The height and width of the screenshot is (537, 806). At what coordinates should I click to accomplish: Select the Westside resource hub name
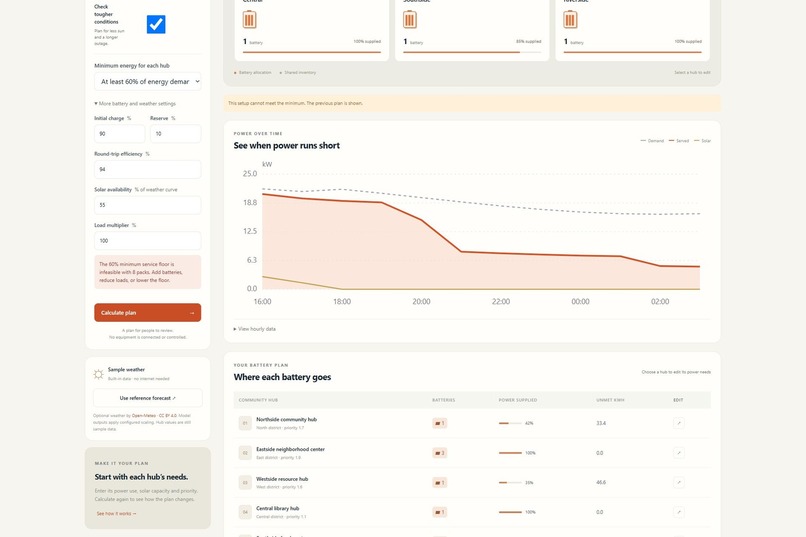[x=282, y=479]
